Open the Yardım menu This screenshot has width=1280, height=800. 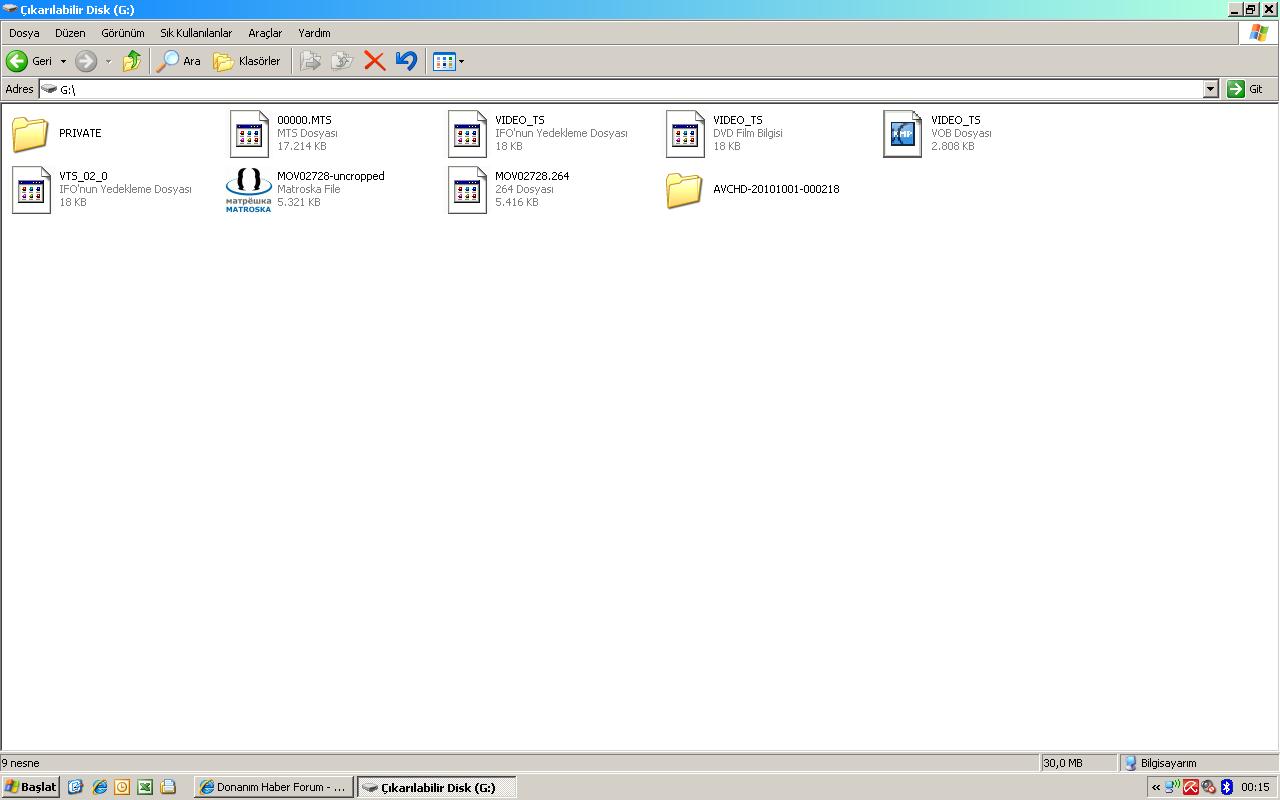pos(314,33)
